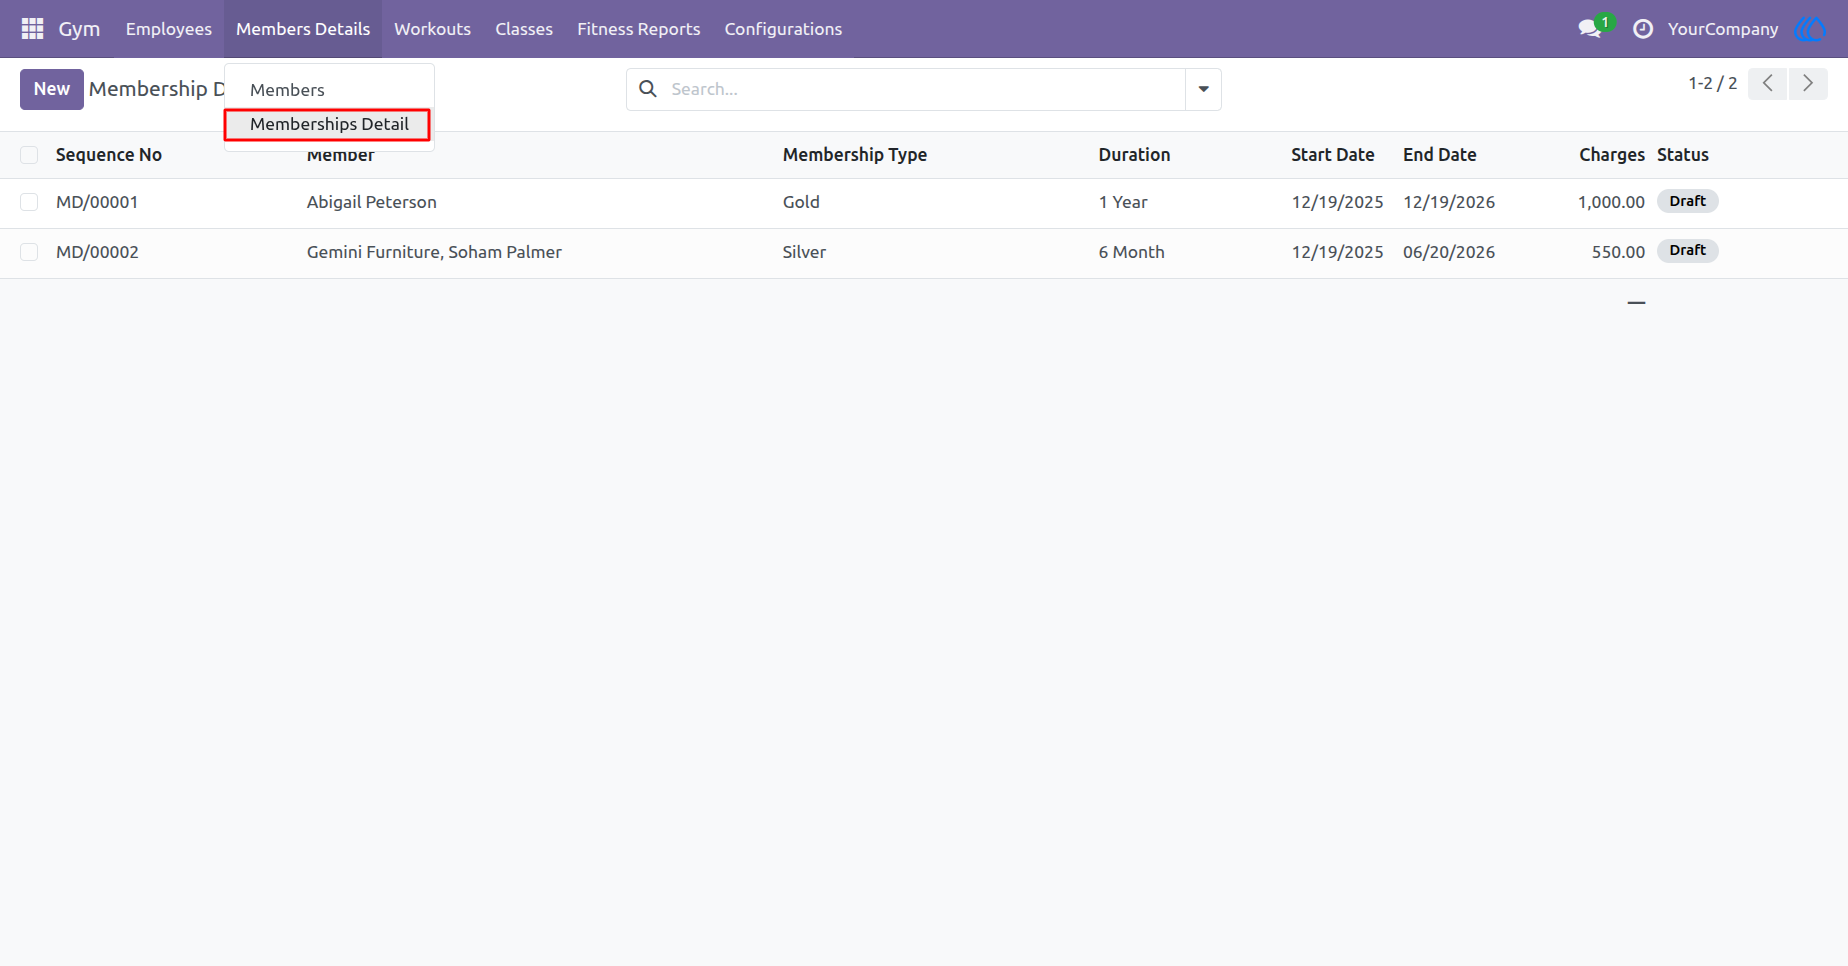Go to next page arrow
This screenshot has width=1848, height=966.
click(1808, 84)
